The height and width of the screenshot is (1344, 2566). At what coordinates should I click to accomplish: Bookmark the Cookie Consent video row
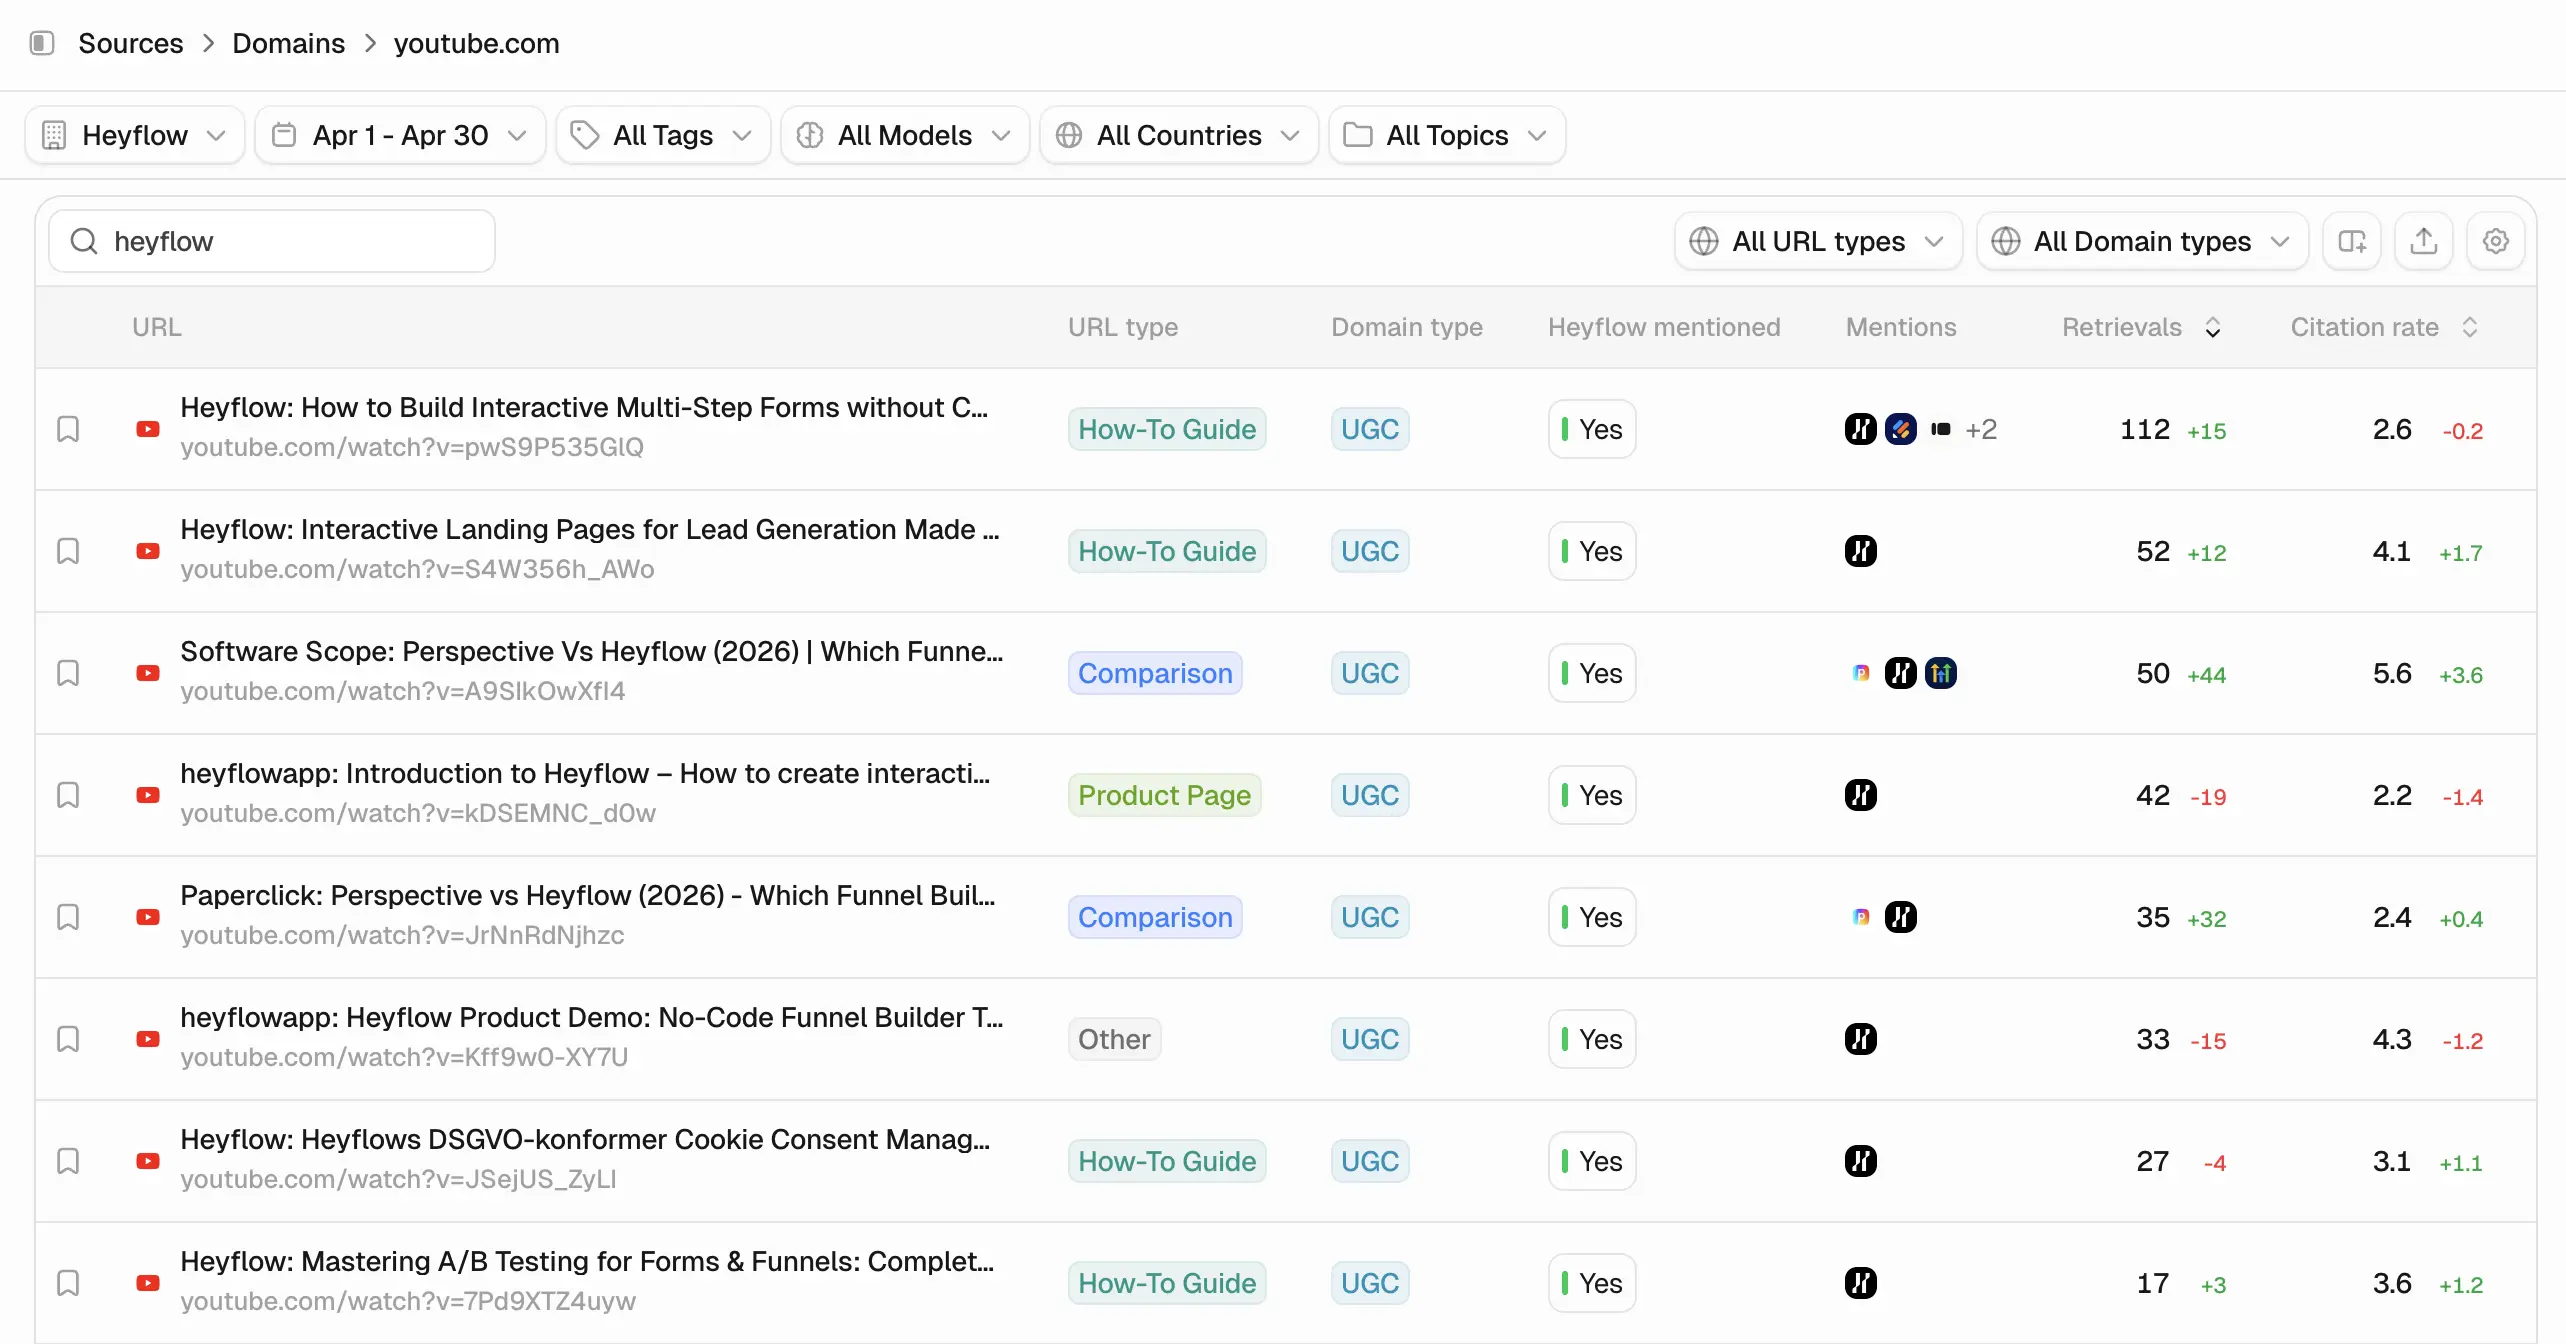(x=68, y=1161)
